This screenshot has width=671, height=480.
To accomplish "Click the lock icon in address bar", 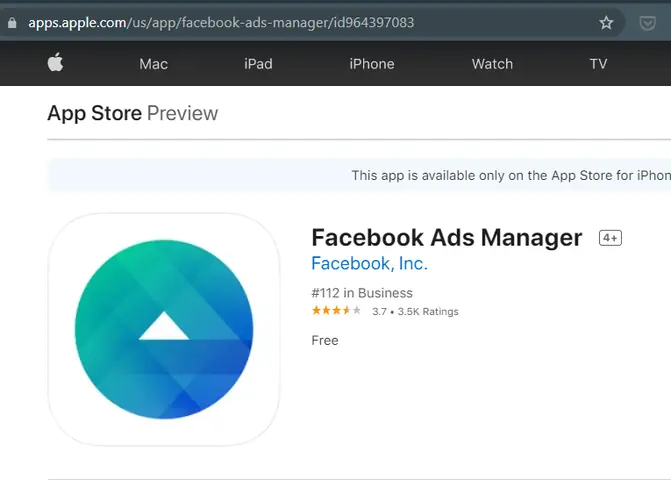I will coord(12,23).
